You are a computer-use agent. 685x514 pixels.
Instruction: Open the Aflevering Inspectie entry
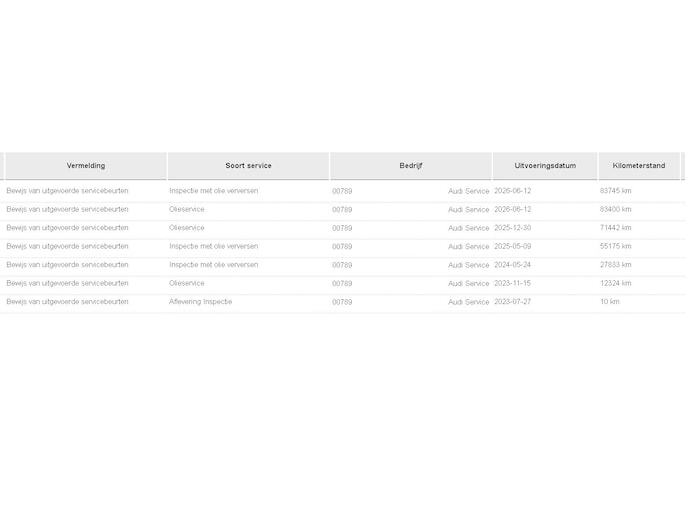point(342,302)
